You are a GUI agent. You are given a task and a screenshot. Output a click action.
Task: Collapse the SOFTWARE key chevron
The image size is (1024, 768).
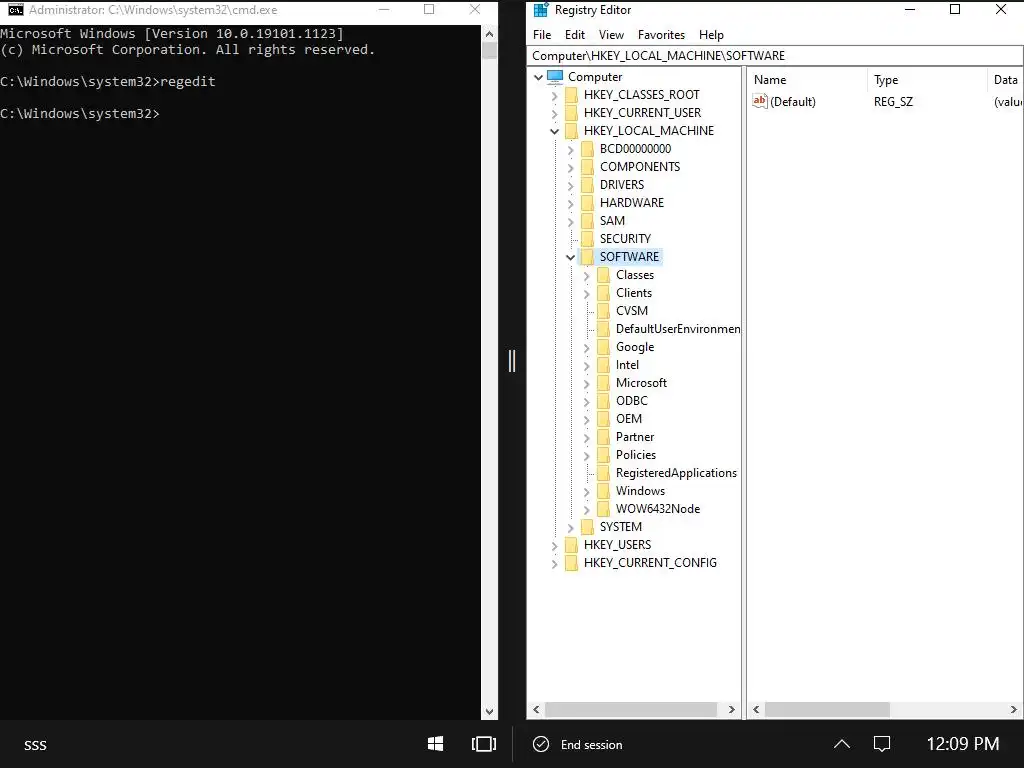pyautogui.click(x=571, y=257)
